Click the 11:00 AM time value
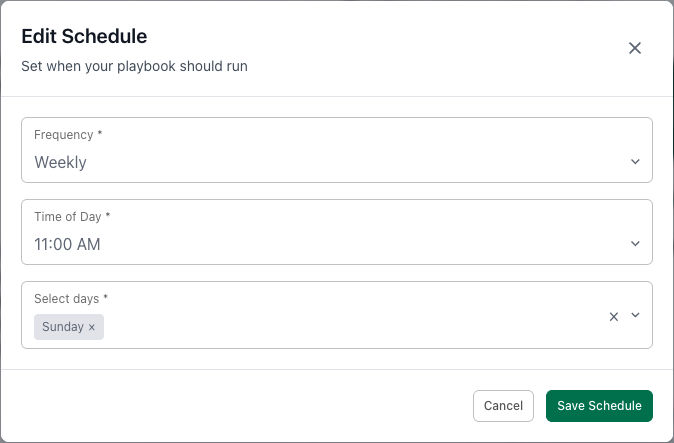Screen dimensions: 674x443 (x=67, y=244)
